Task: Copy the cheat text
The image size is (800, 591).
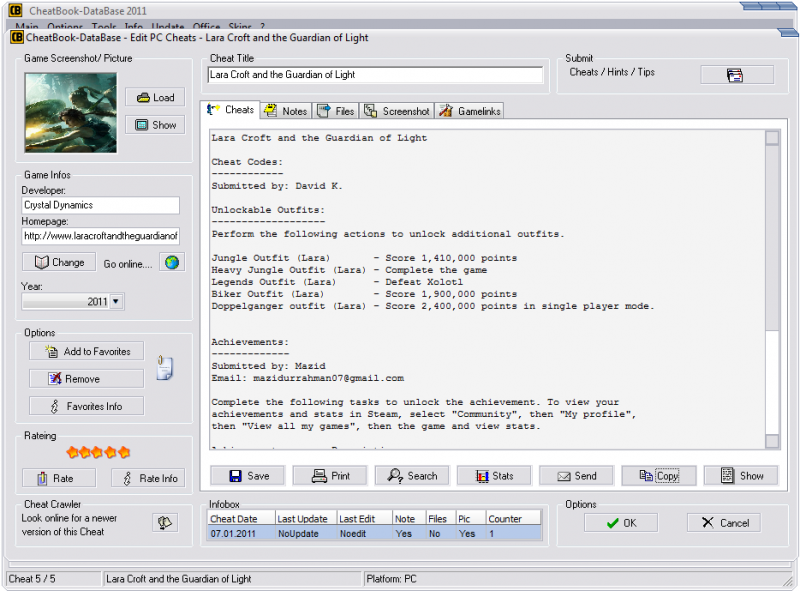Action: pos(659,476)
